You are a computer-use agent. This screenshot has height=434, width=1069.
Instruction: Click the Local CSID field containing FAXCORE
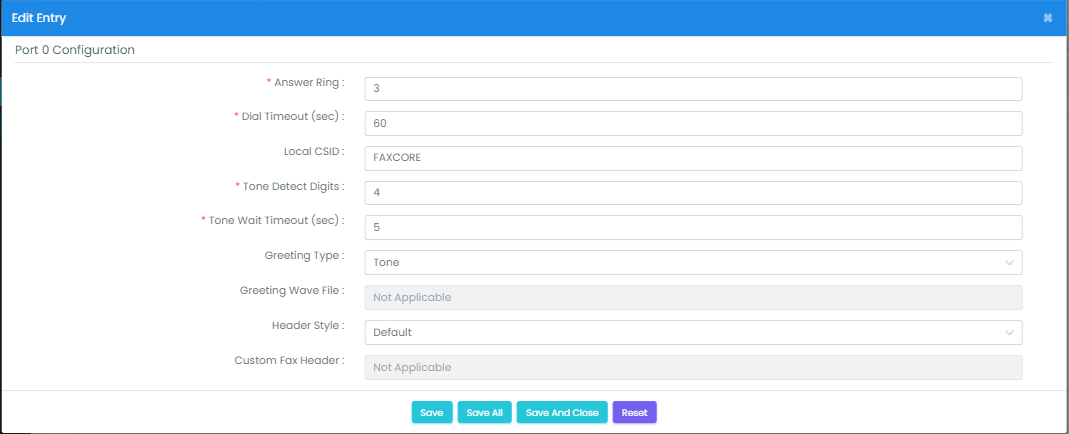[693, 158]
